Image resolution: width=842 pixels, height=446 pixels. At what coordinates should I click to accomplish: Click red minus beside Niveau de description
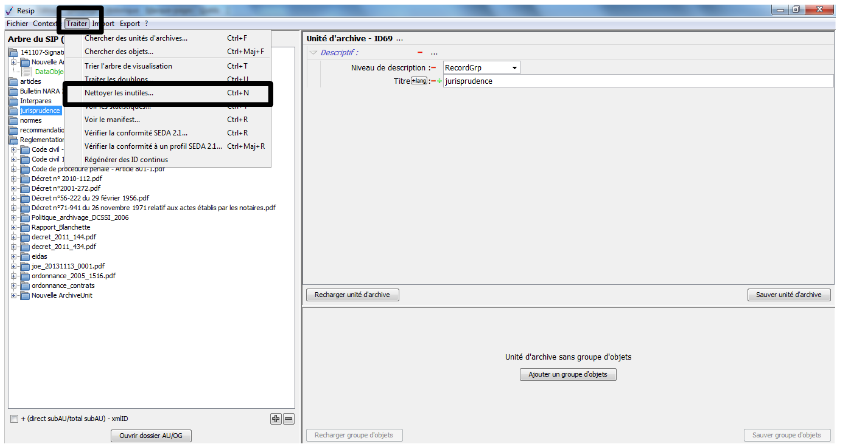435,68
